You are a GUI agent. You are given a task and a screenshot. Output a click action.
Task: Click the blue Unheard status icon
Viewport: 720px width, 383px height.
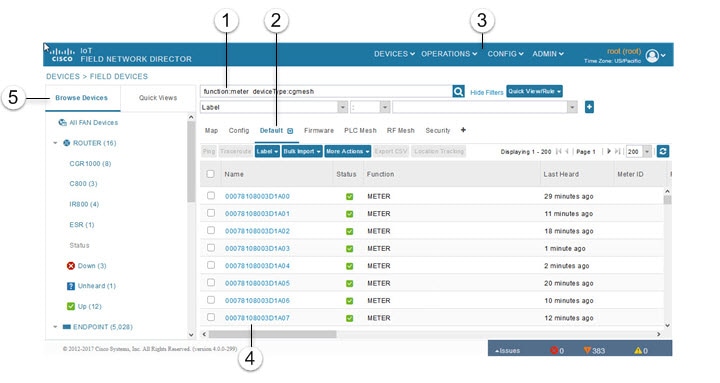tap(71, 286)
